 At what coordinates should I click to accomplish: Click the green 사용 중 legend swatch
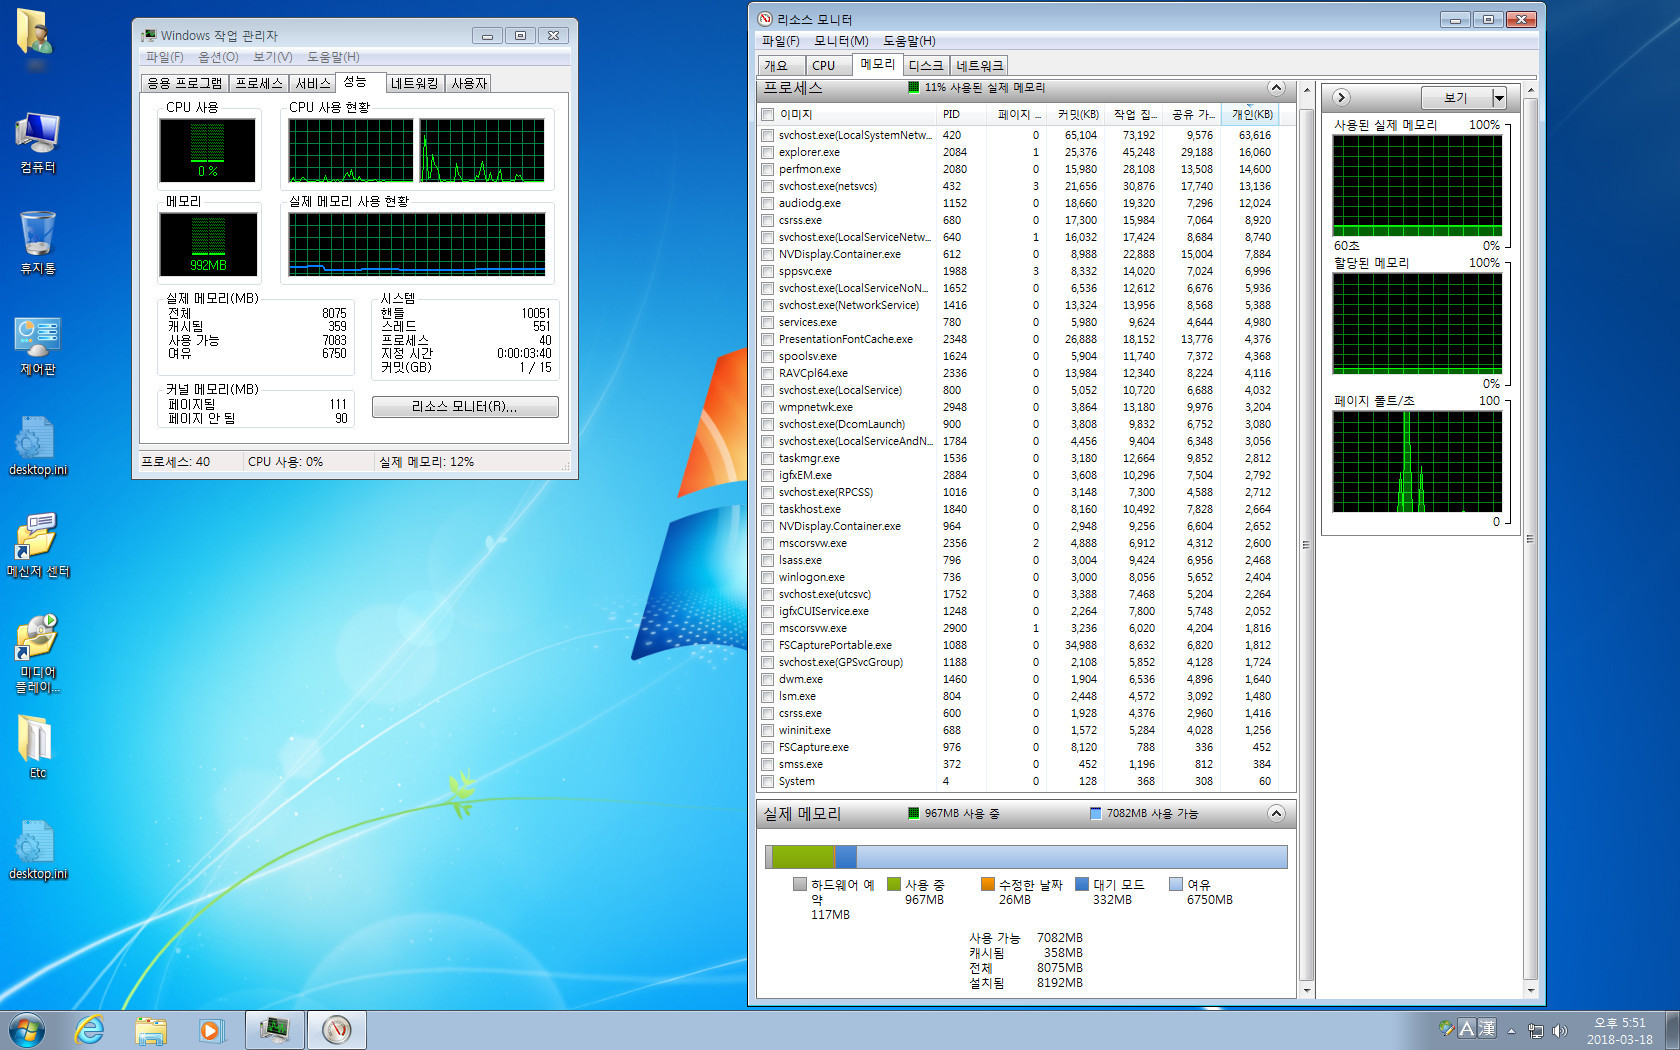click(x=894, y=884)
